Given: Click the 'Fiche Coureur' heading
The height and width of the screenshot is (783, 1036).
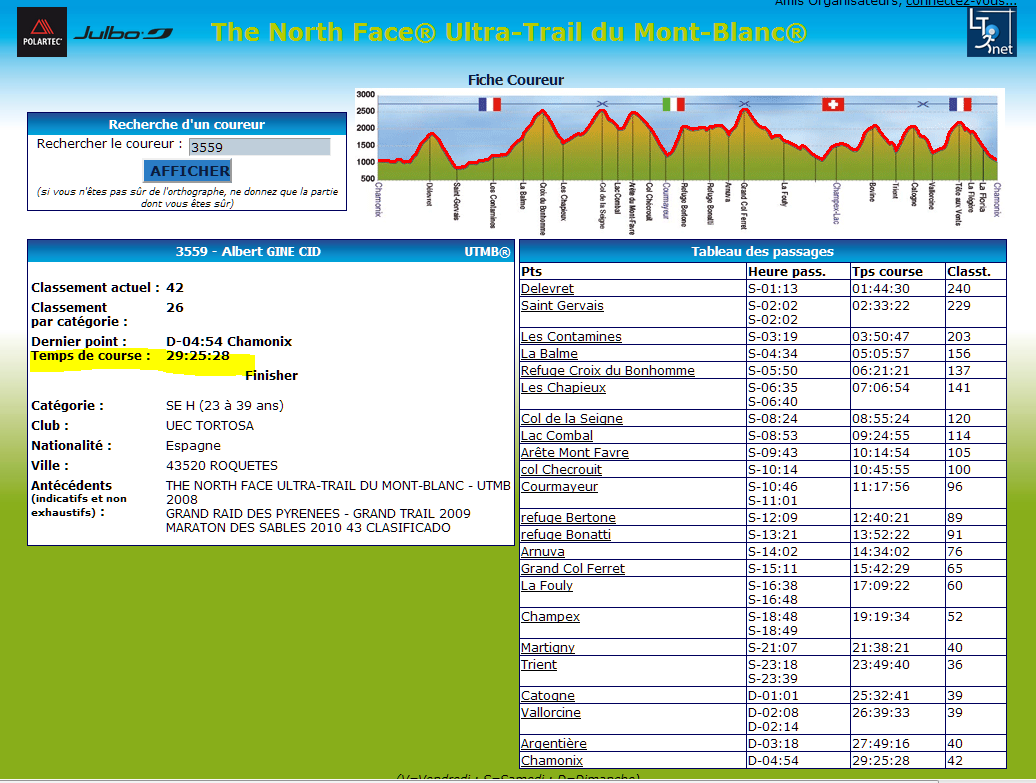Looking at the screenshot, I should pos(516,80).
